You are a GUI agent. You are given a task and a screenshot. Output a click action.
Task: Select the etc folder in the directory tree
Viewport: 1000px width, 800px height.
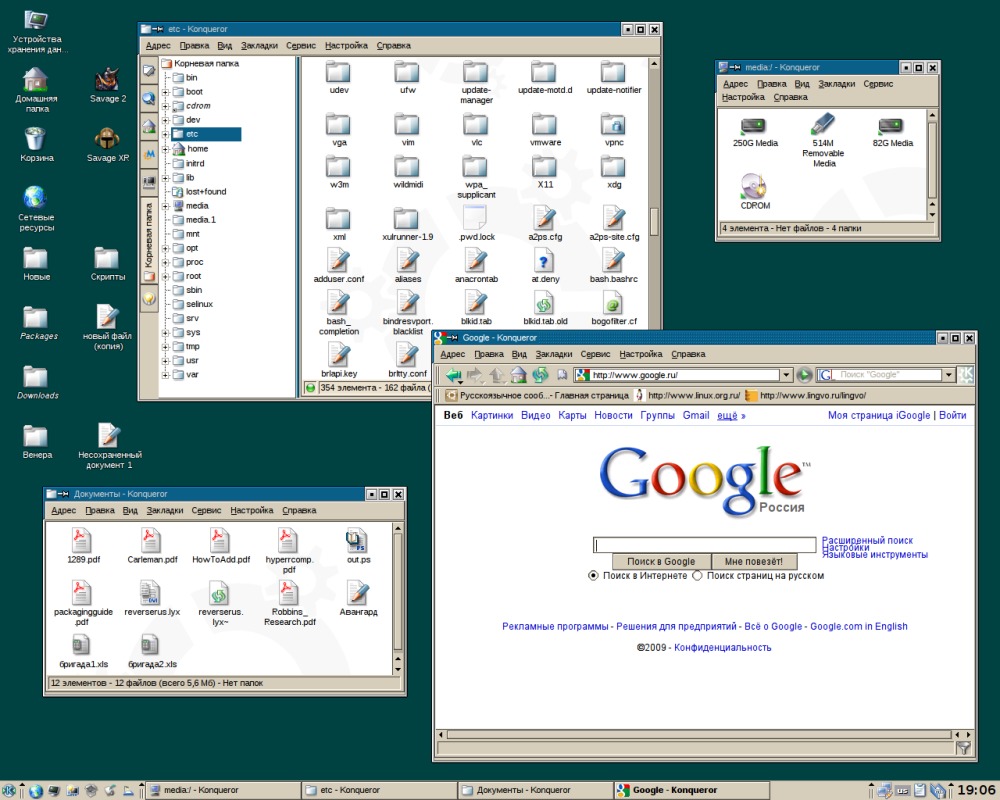(x=205, y=134)
